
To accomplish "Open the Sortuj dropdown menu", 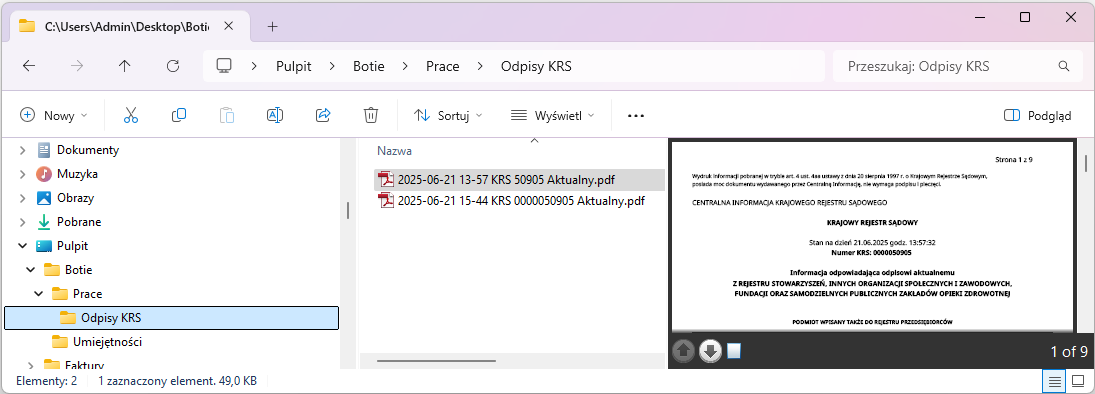I will [x=448, y=116].
